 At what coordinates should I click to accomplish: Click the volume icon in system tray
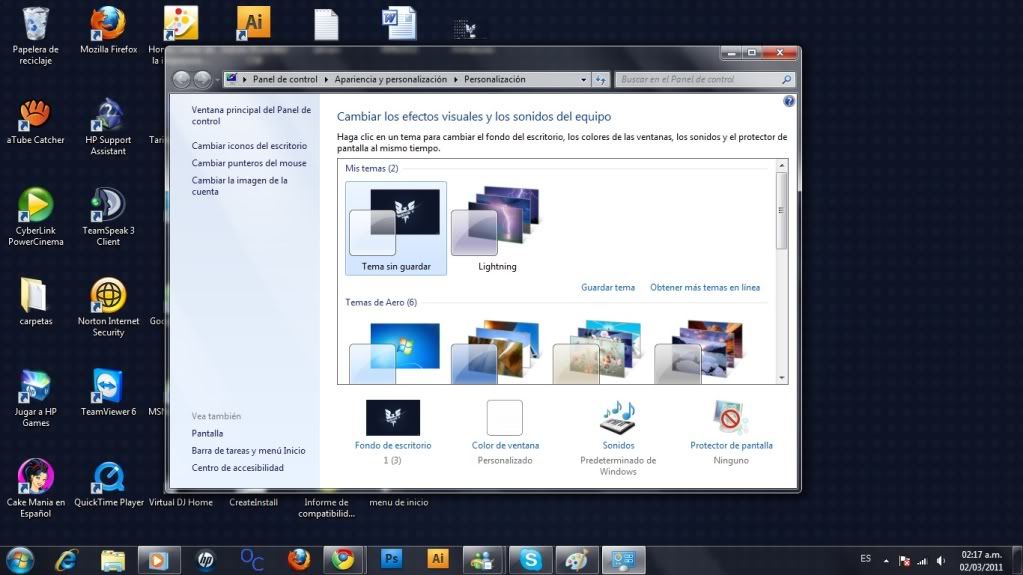(941, 561)
